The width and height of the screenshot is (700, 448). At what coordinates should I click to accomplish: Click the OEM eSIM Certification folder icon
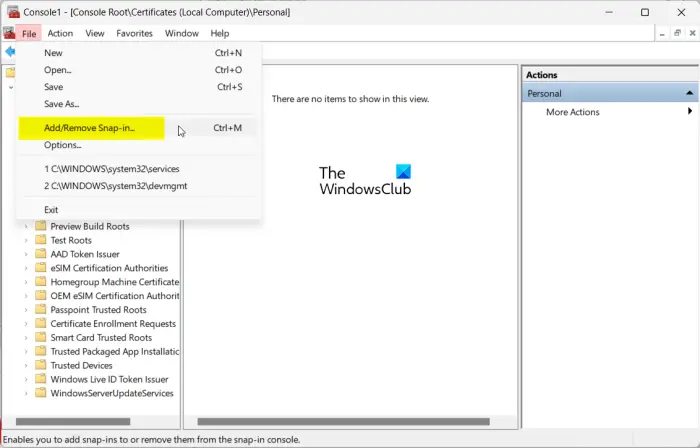click(41, 295)
